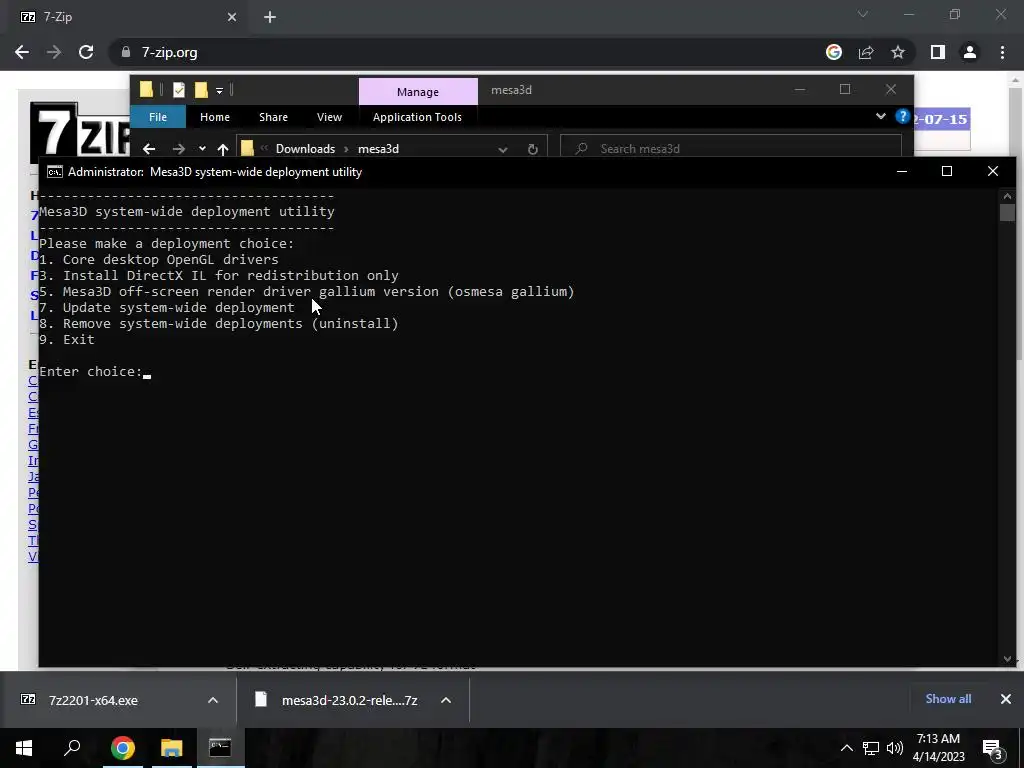This screenshot has height=768, width=1024.
Task: Go forward in File Explorer
Action: coord(178,149)
